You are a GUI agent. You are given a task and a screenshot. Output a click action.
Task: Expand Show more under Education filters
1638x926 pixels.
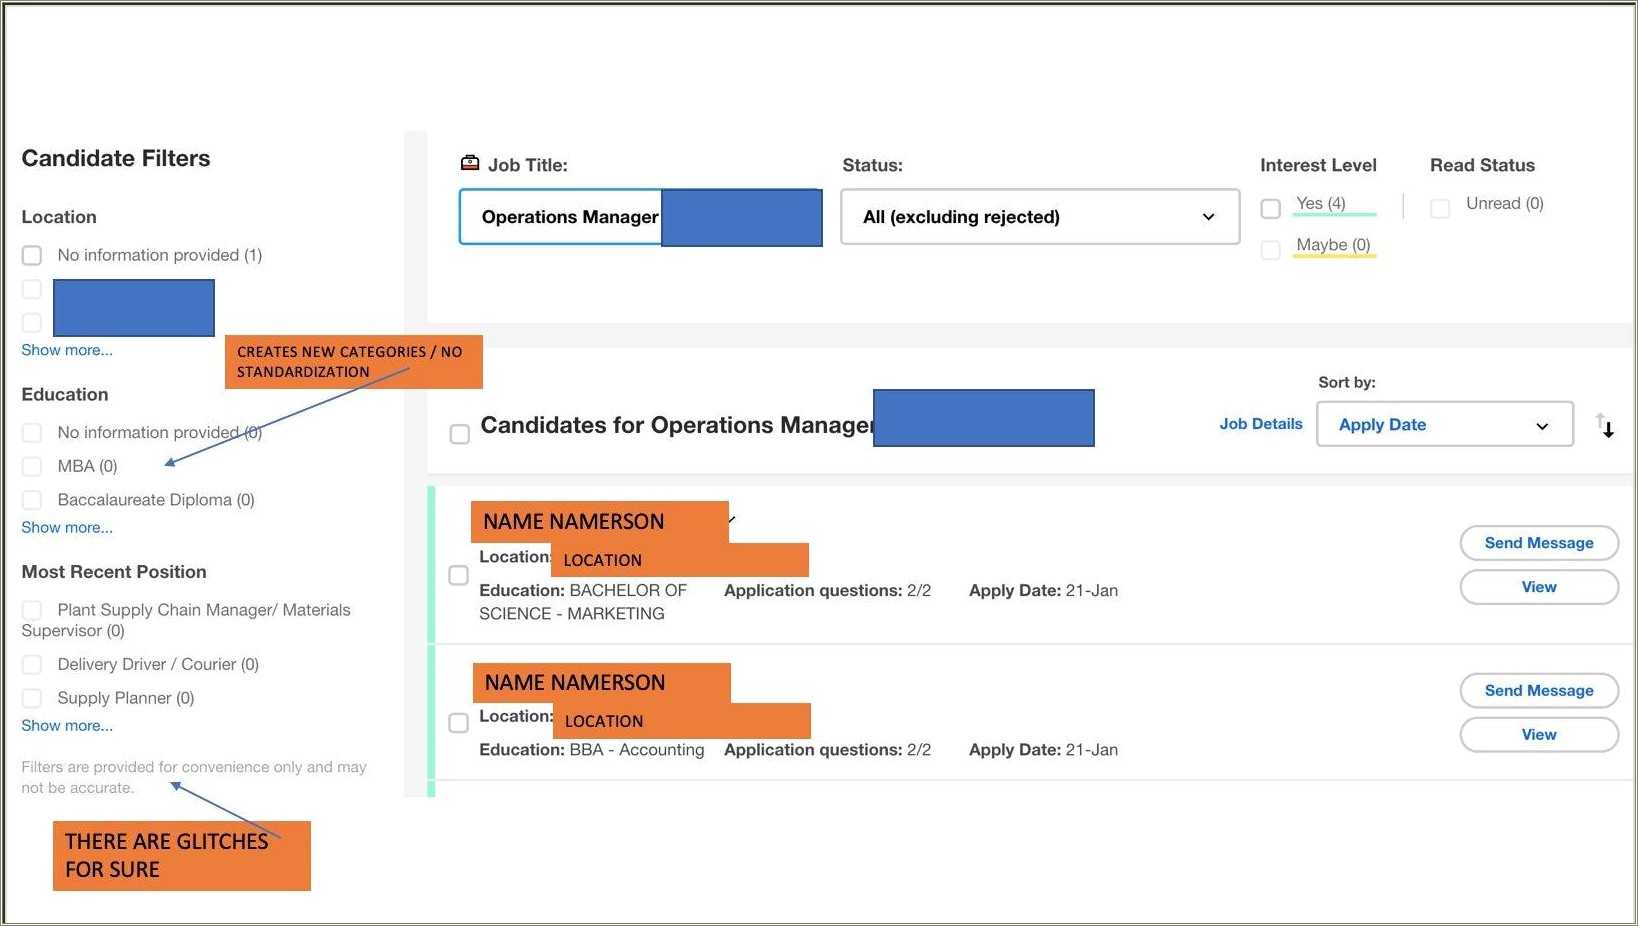[67, 528]
